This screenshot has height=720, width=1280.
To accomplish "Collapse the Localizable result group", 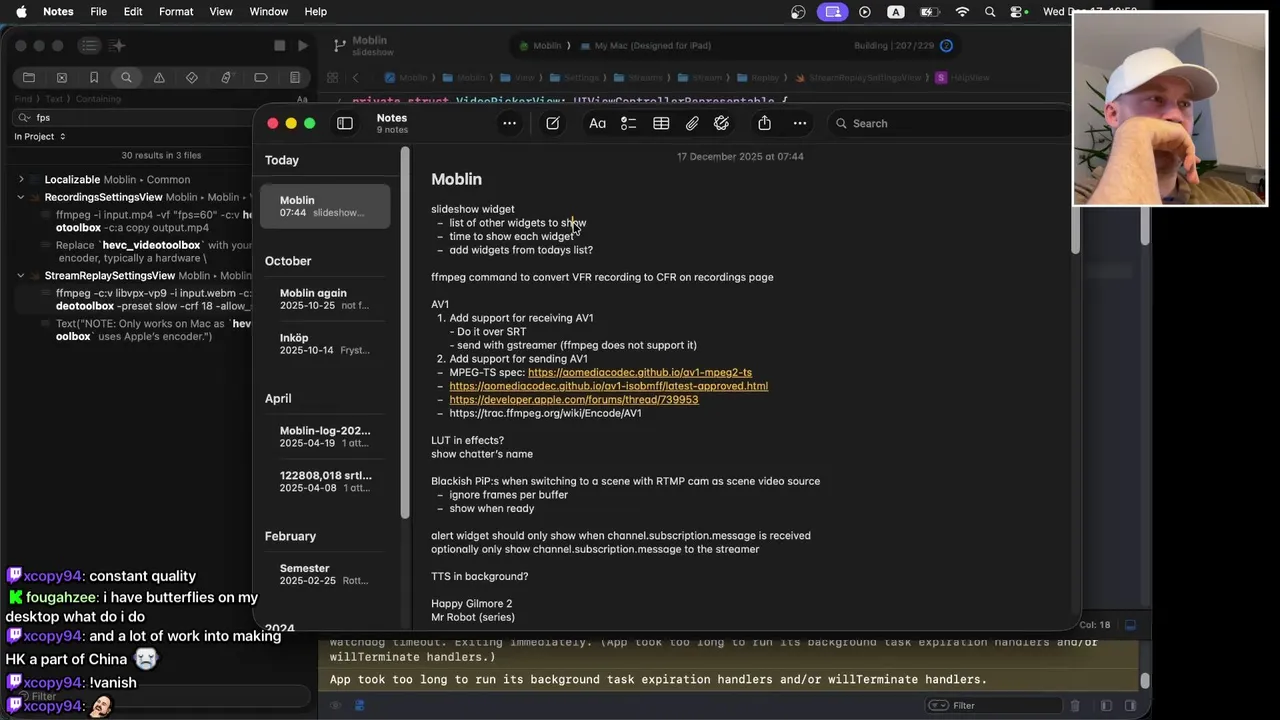I will [x=21, y=179].
